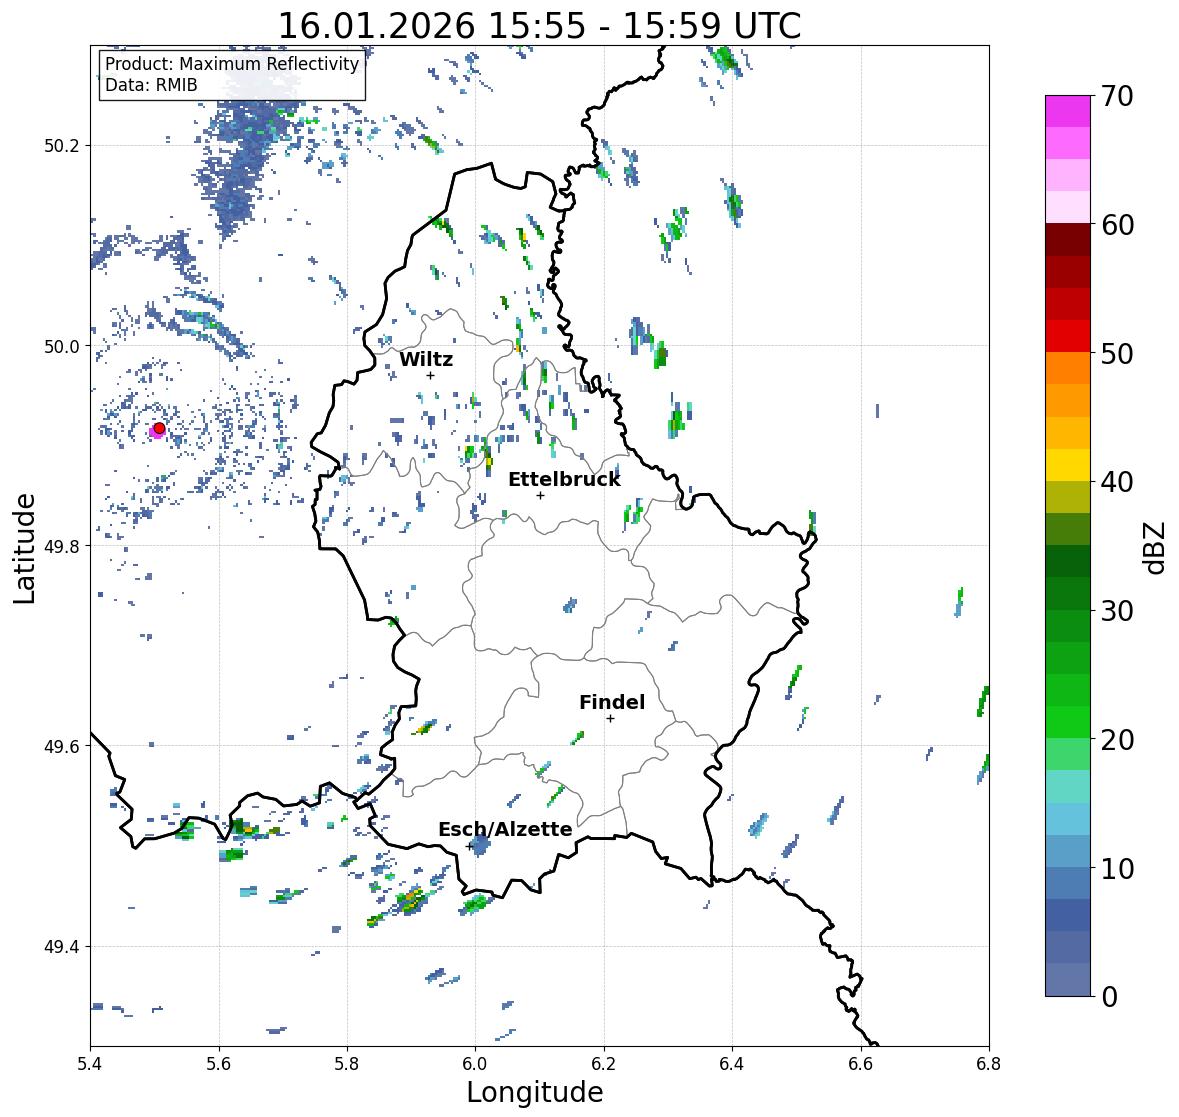Click the Esch/Alzette station label
This screenshot has width=1179, height=1117.
(505, 829)
